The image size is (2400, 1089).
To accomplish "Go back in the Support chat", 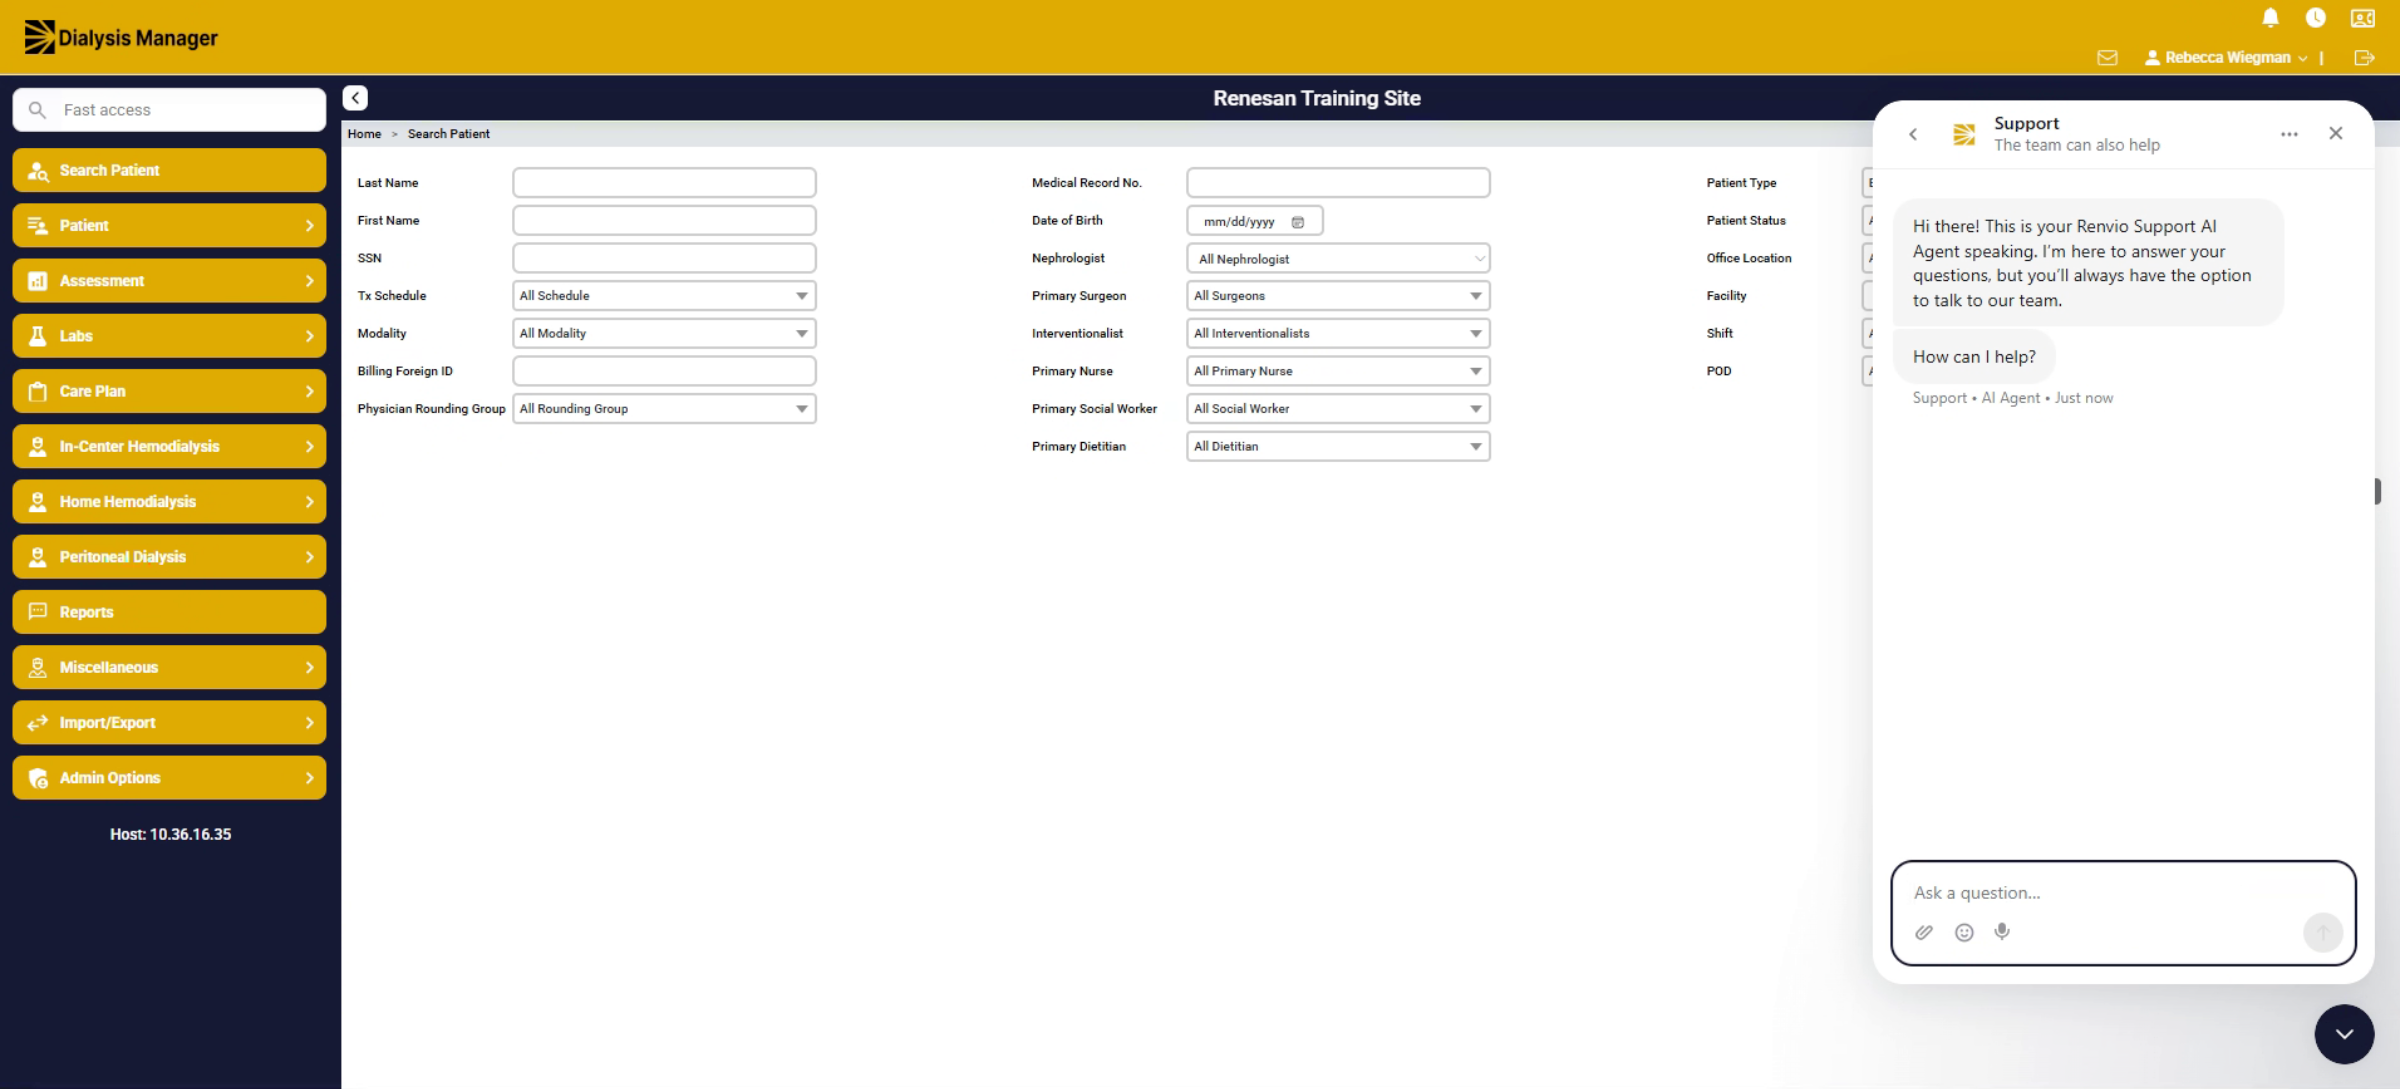I will point(1913,134).
